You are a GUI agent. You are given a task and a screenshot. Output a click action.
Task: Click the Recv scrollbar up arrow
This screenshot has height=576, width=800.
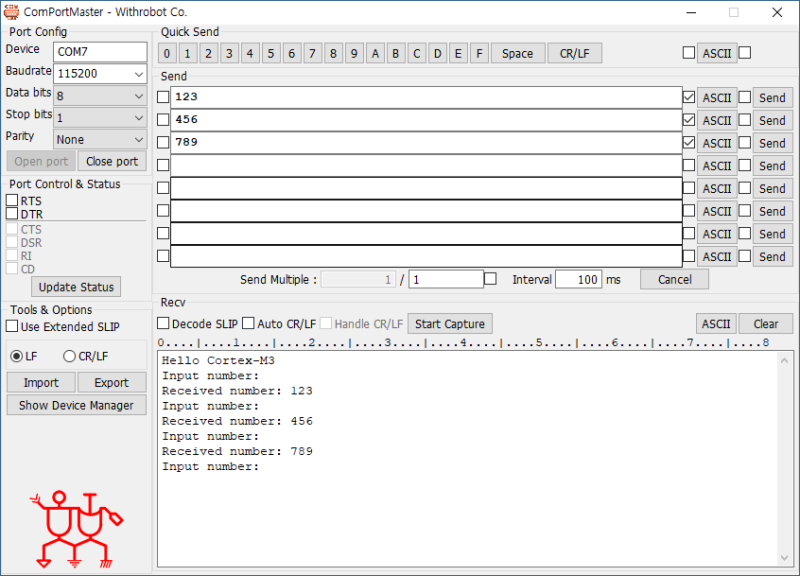pos(785,360)
